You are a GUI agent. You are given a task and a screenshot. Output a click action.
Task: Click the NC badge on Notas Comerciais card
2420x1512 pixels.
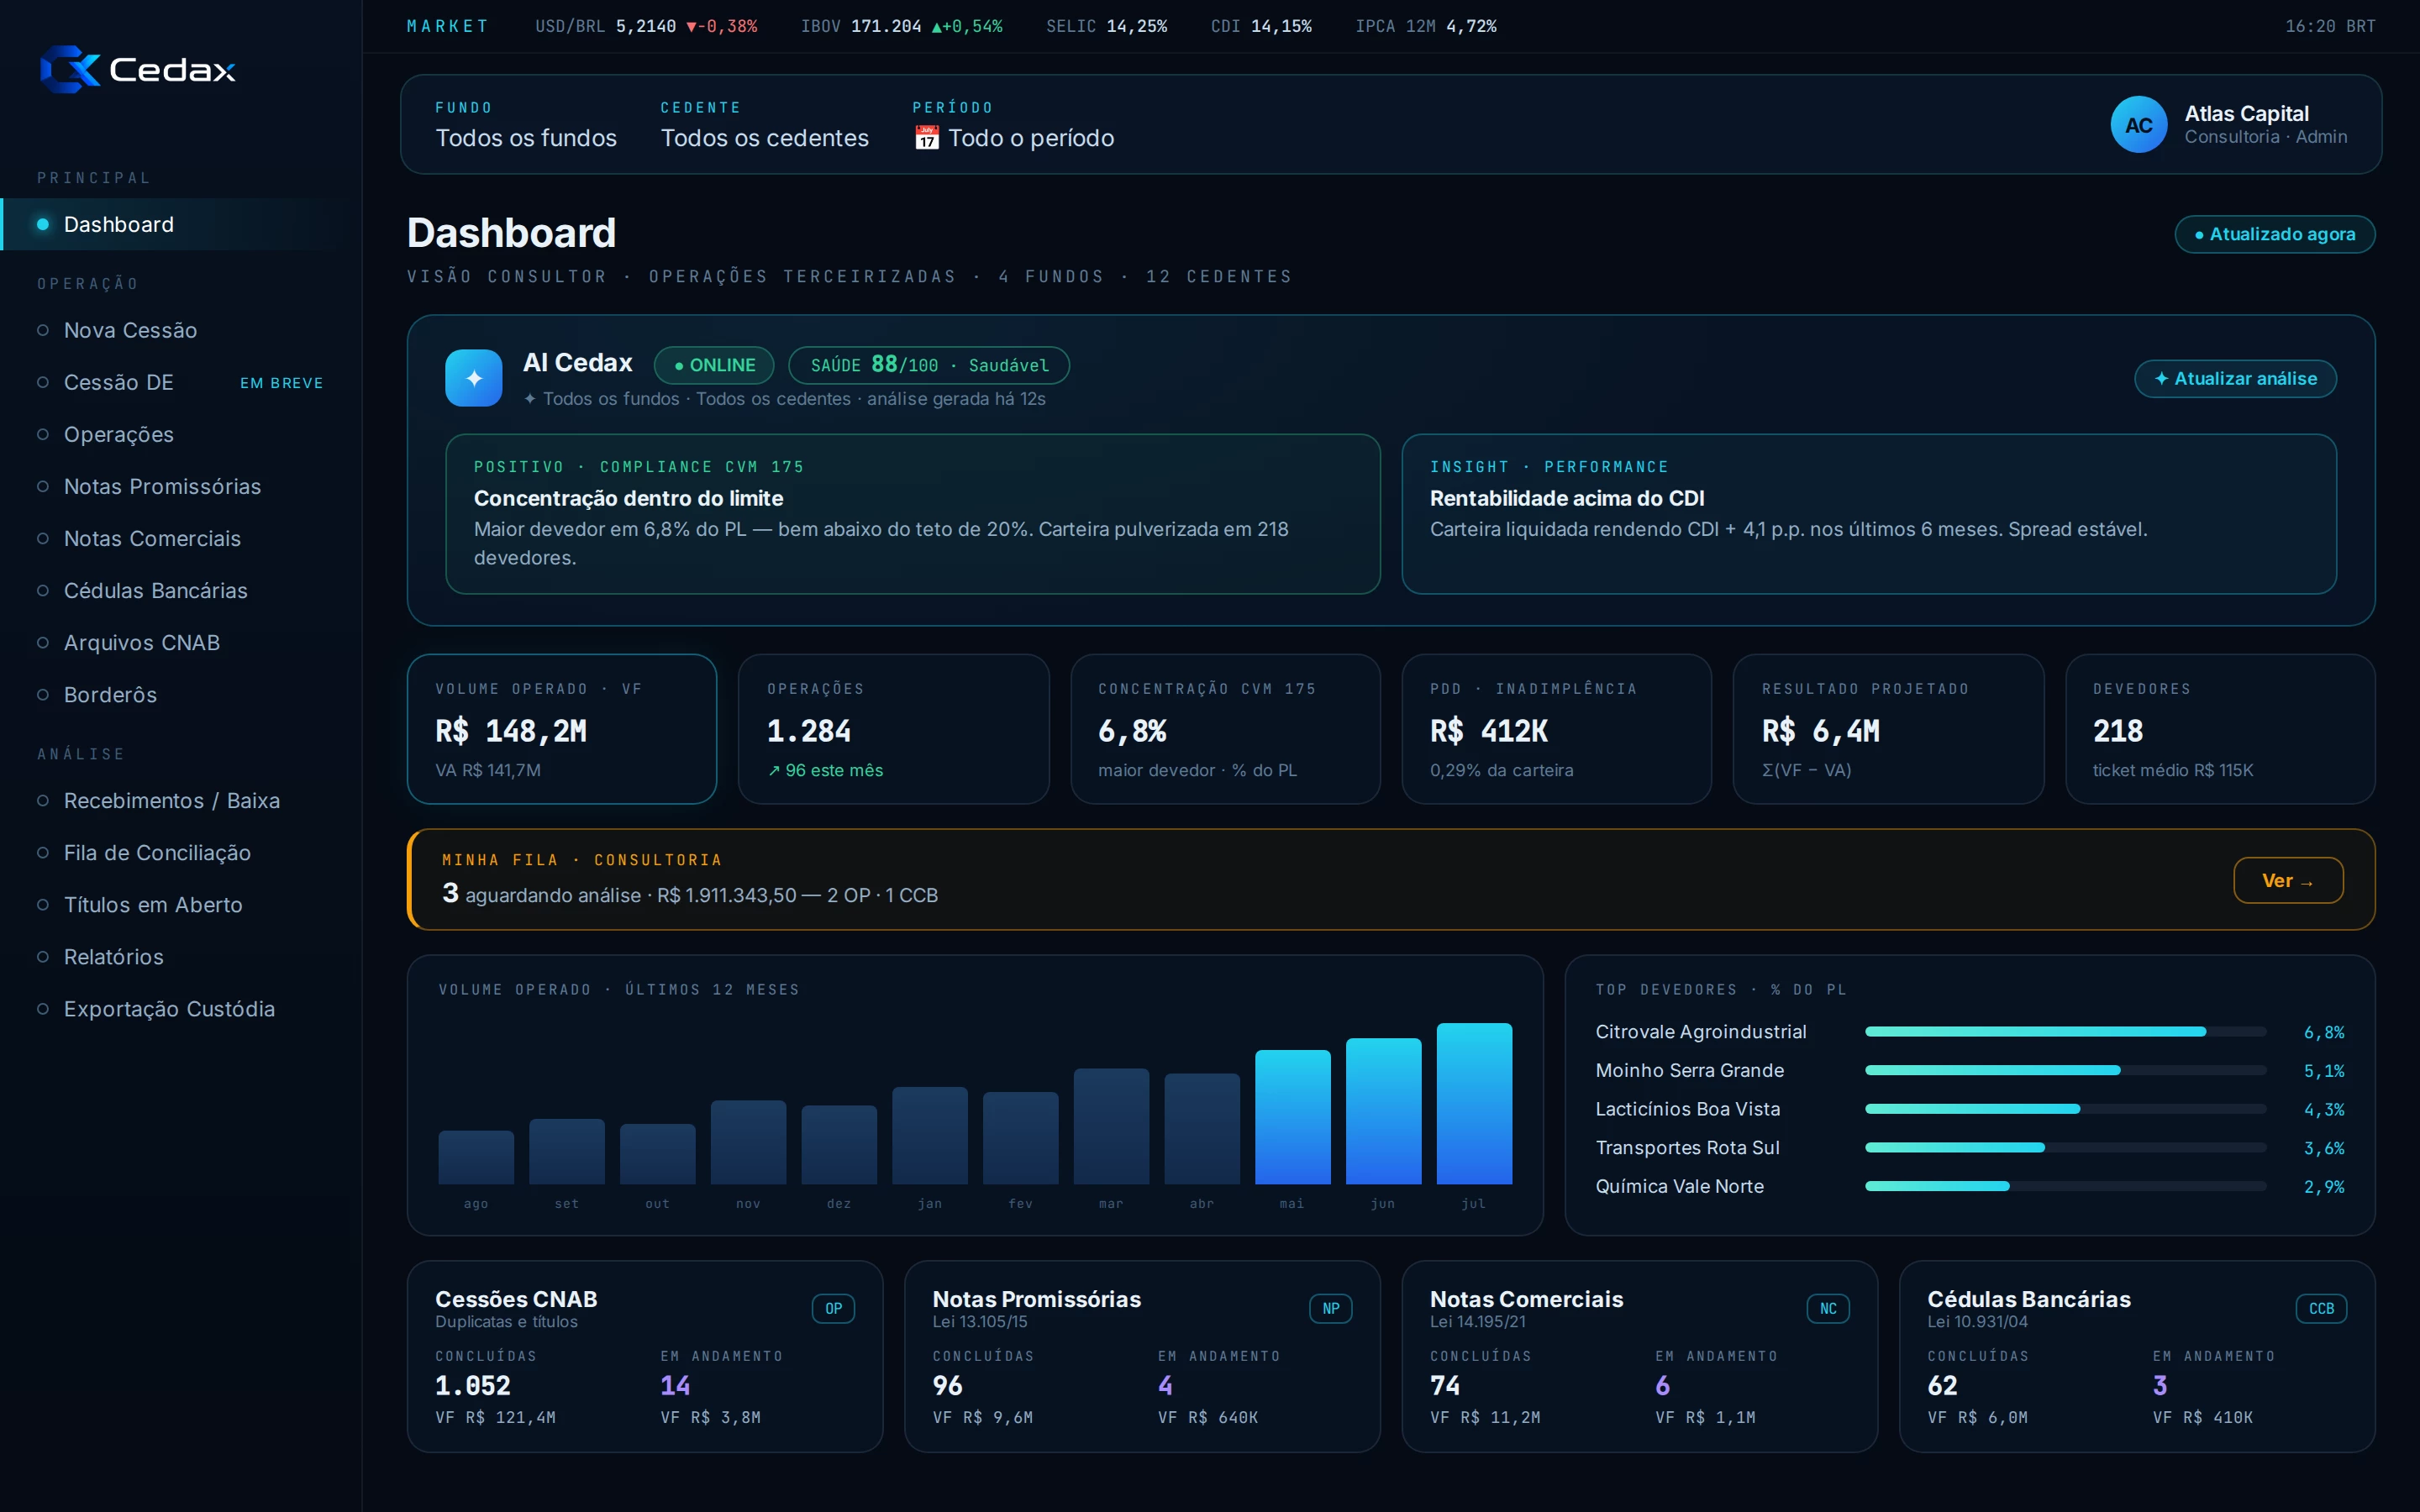point(1827,1308)
